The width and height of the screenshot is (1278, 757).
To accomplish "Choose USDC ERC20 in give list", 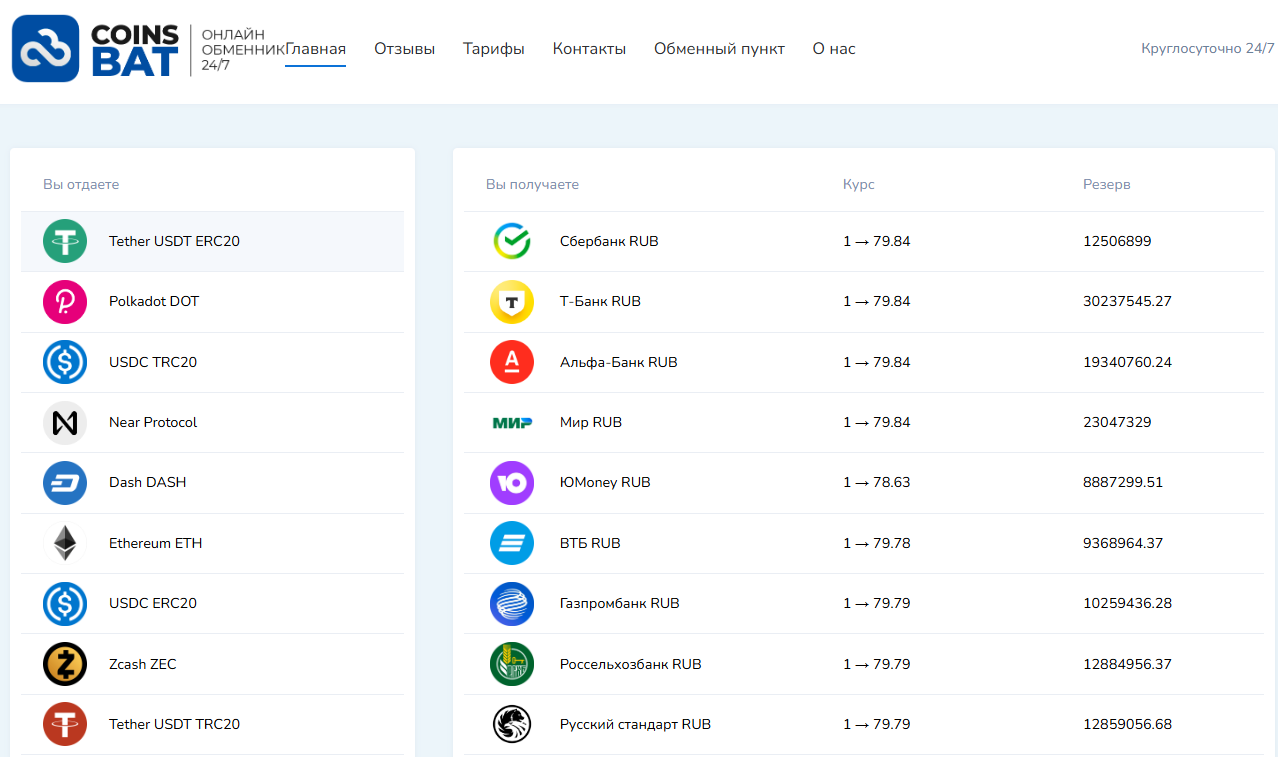I will coord(153,604).
